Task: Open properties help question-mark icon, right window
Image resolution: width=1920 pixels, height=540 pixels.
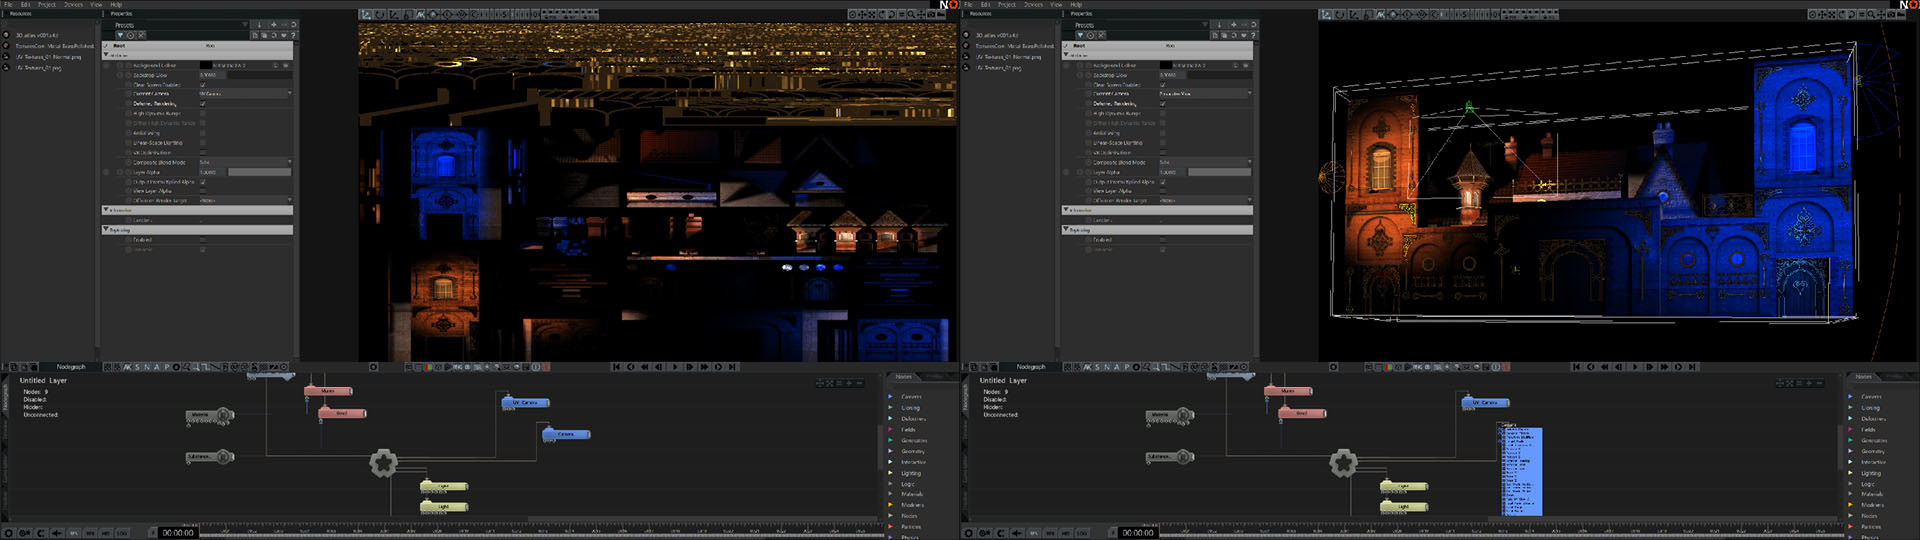Action: [x=1252, y=35]
